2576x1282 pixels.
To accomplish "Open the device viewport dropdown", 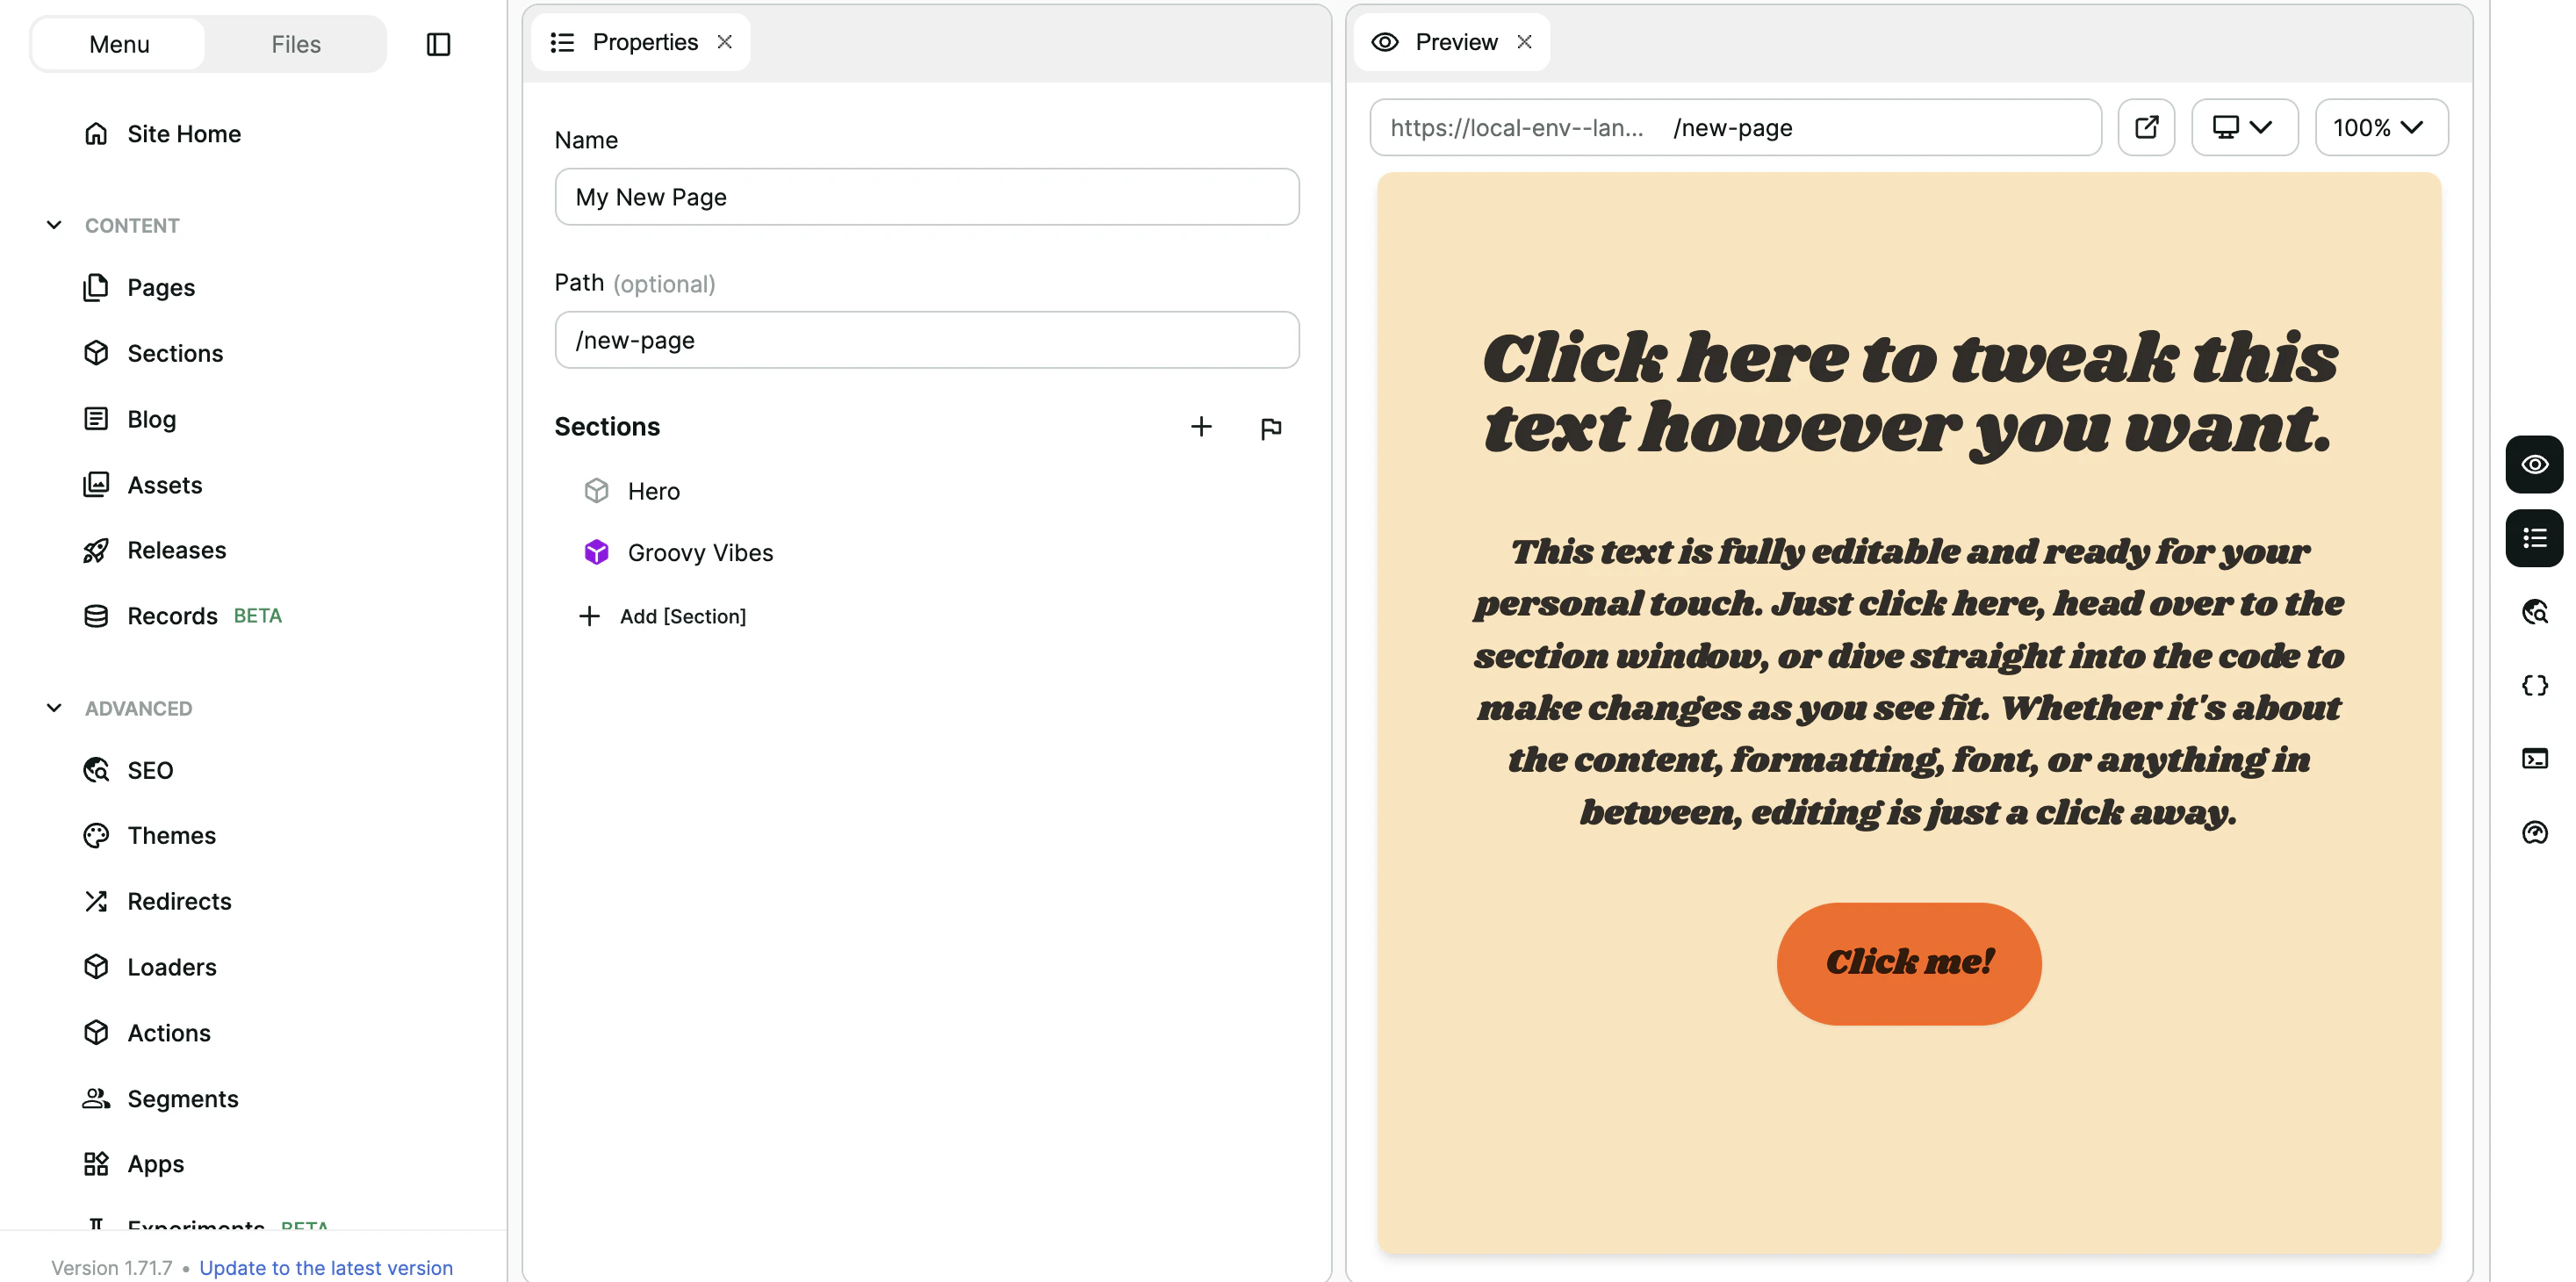I will pyautogui.click(x=2243, y=127).
